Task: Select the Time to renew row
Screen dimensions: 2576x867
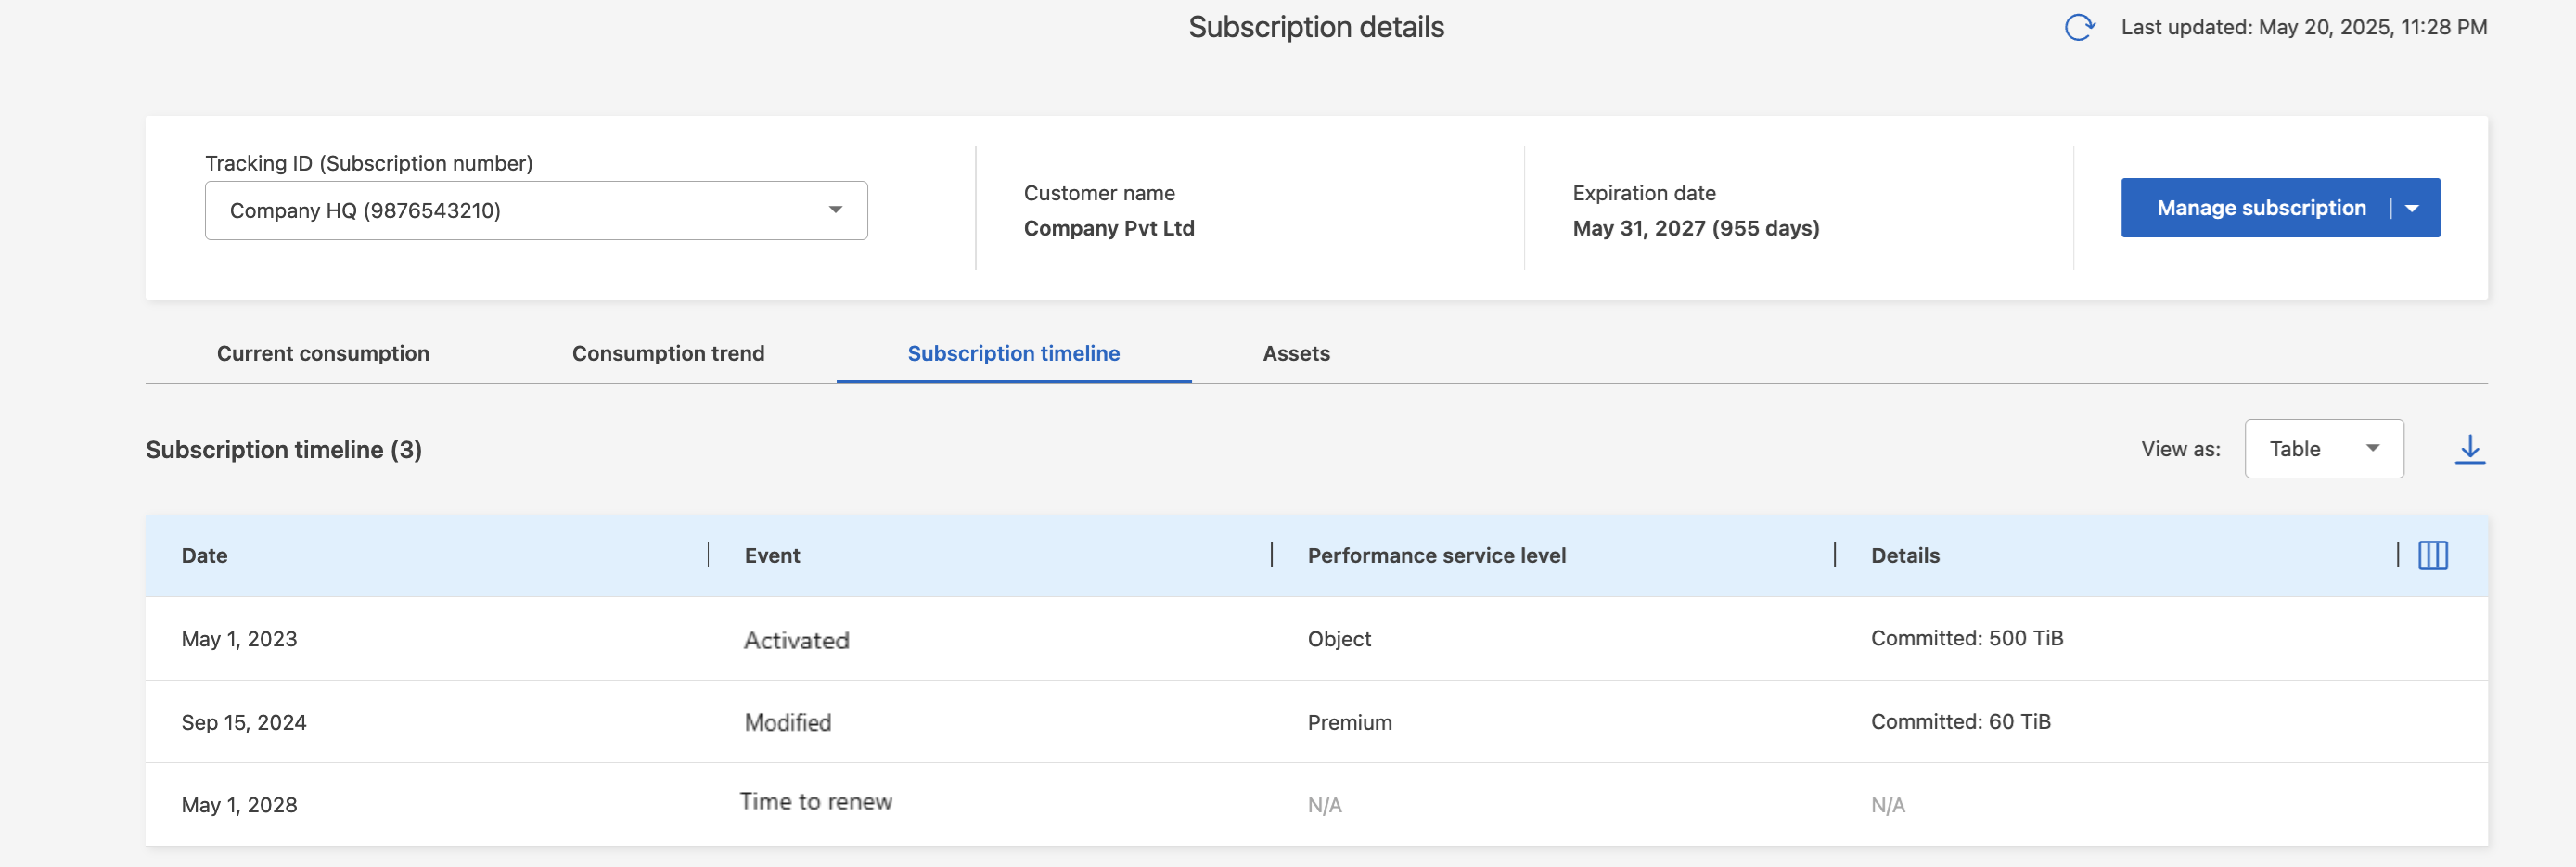Action: pyautogui.click(x=816, y=802)
